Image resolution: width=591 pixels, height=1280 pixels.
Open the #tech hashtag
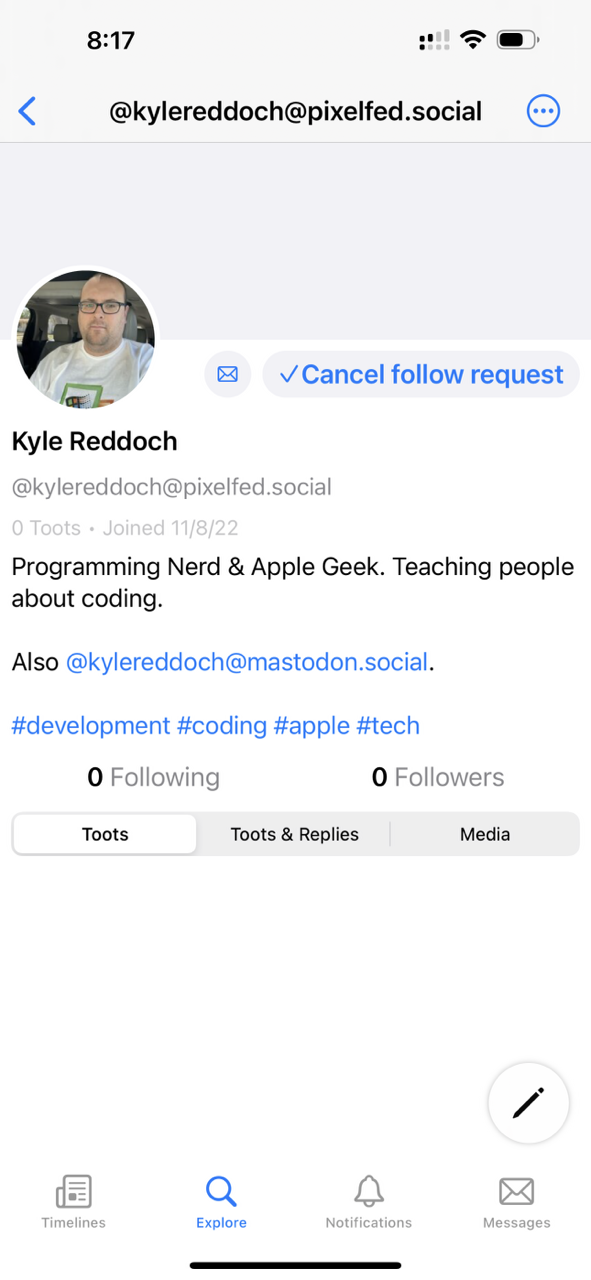click(388, 725)
